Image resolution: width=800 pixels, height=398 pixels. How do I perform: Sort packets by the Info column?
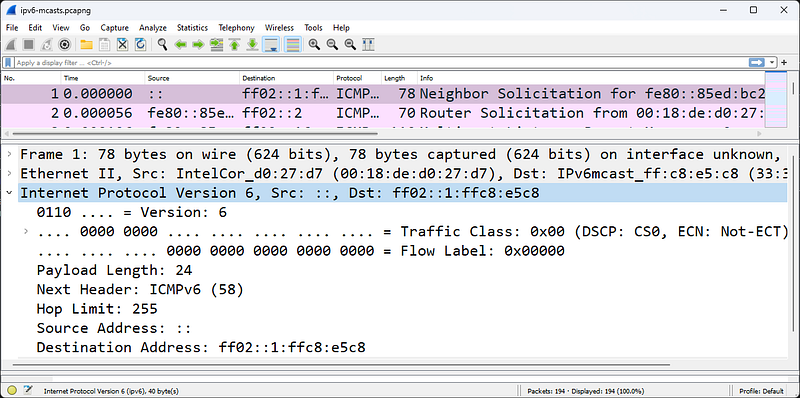point(591,78)
